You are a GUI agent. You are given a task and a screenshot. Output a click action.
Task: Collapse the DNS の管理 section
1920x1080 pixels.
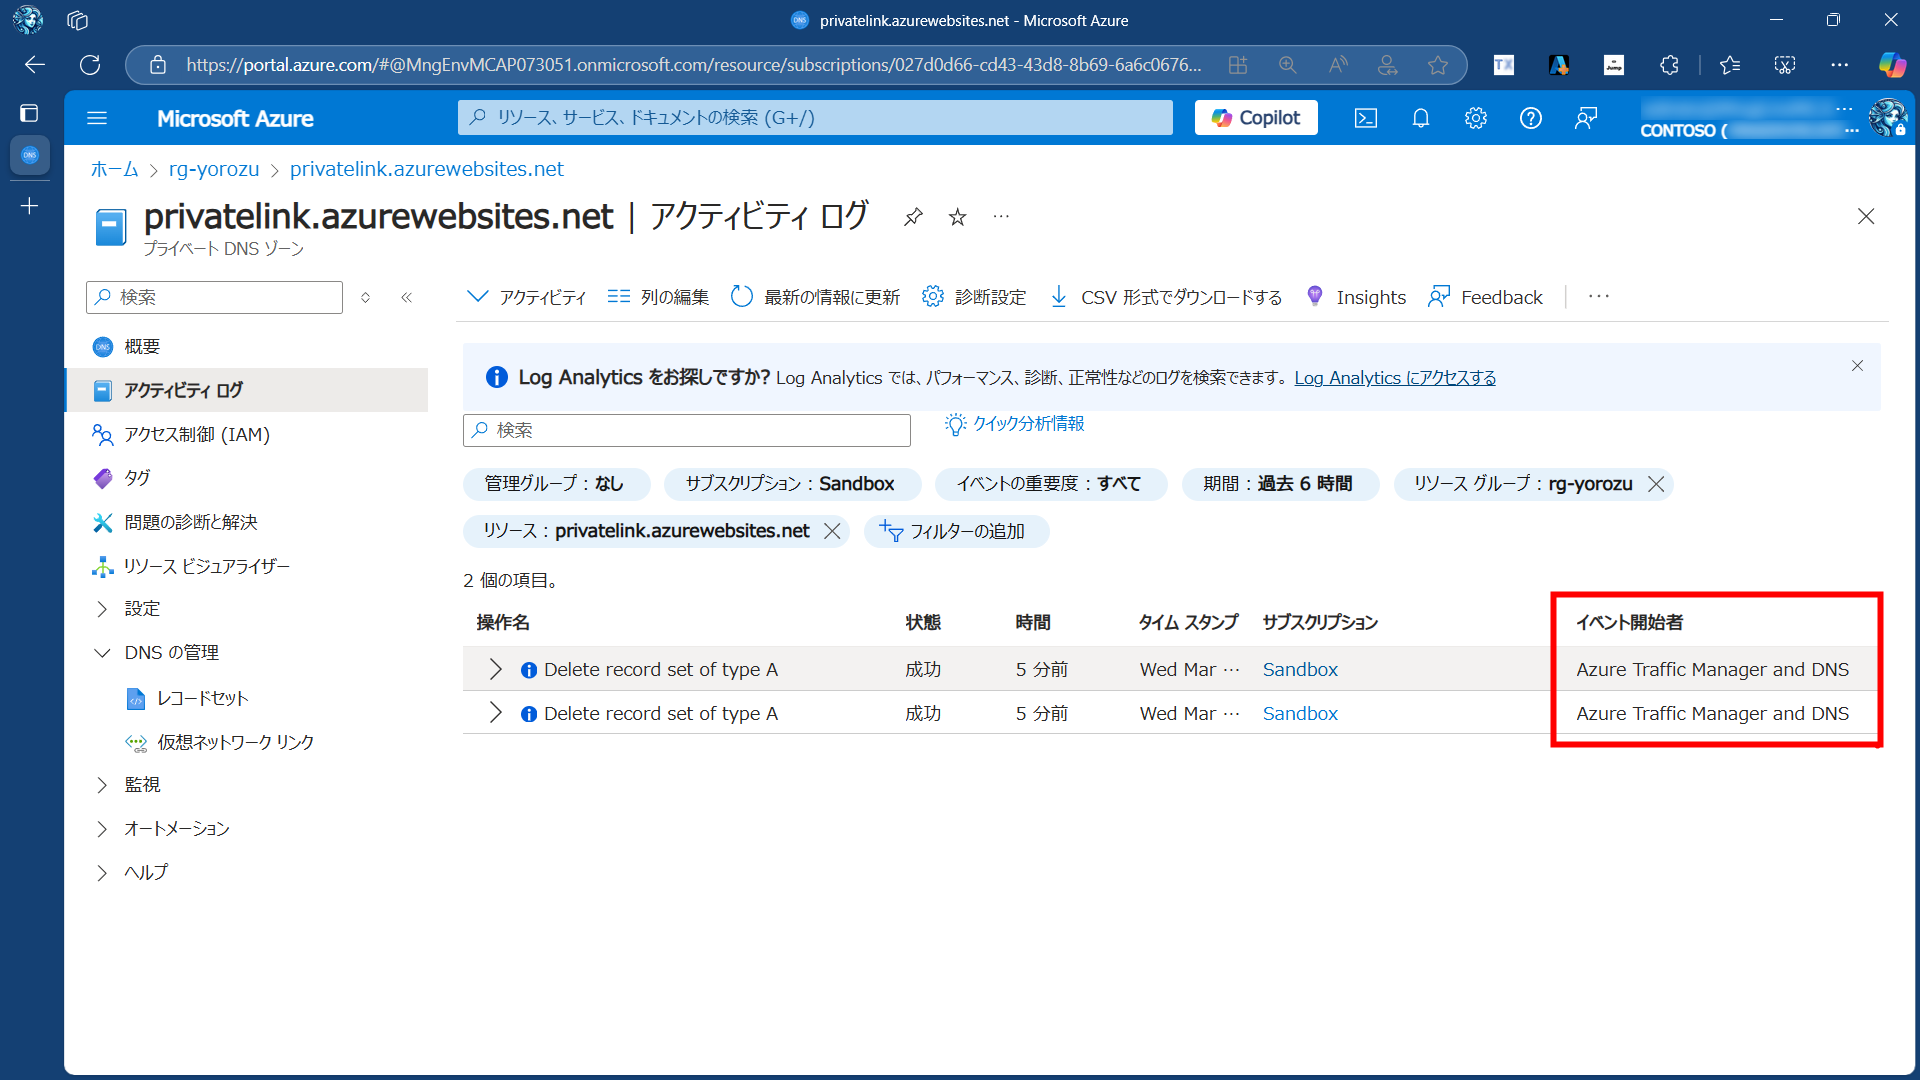click(x=102, y=653)
